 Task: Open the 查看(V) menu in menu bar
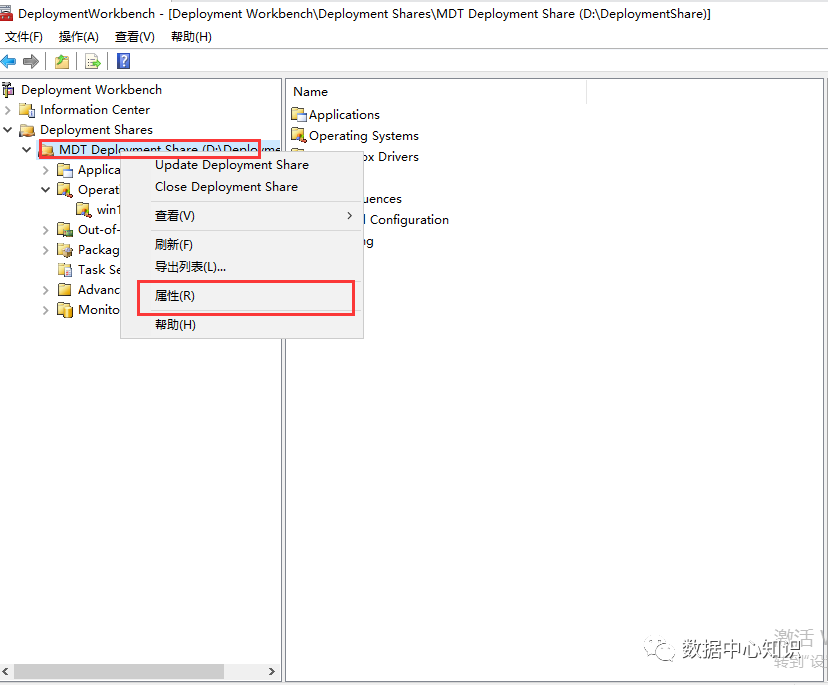[x=135, y=37]
